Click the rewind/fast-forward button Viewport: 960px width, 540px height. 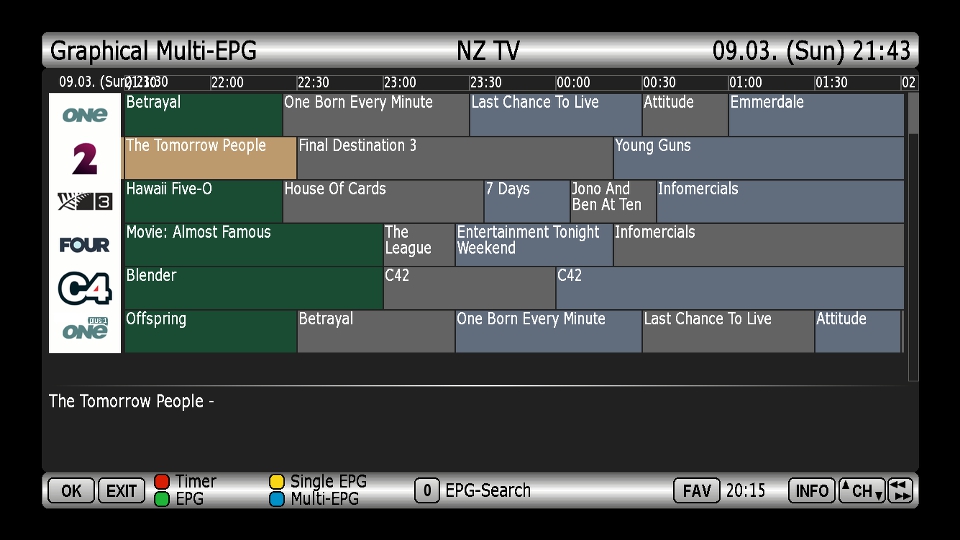[x=900, y=491]
